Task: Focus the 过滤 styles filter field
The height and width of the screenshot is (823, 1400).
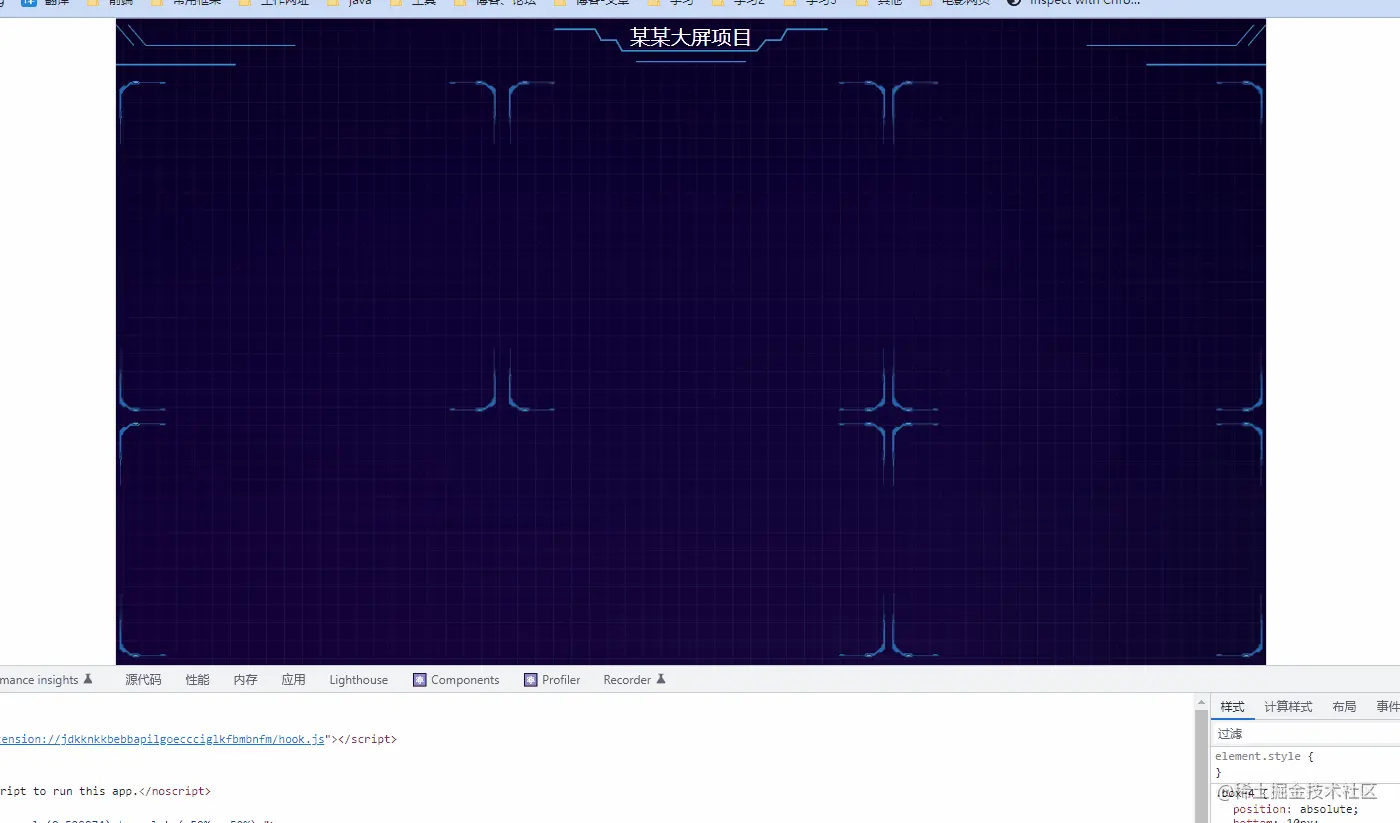Action: (x=1305, y=734)
